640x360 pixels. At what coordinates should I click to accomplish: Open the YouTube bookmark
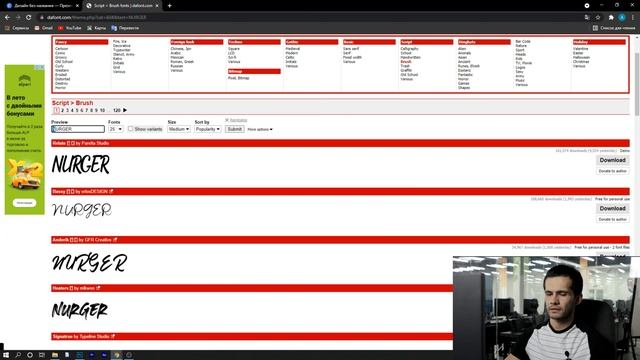pos(69,28)
